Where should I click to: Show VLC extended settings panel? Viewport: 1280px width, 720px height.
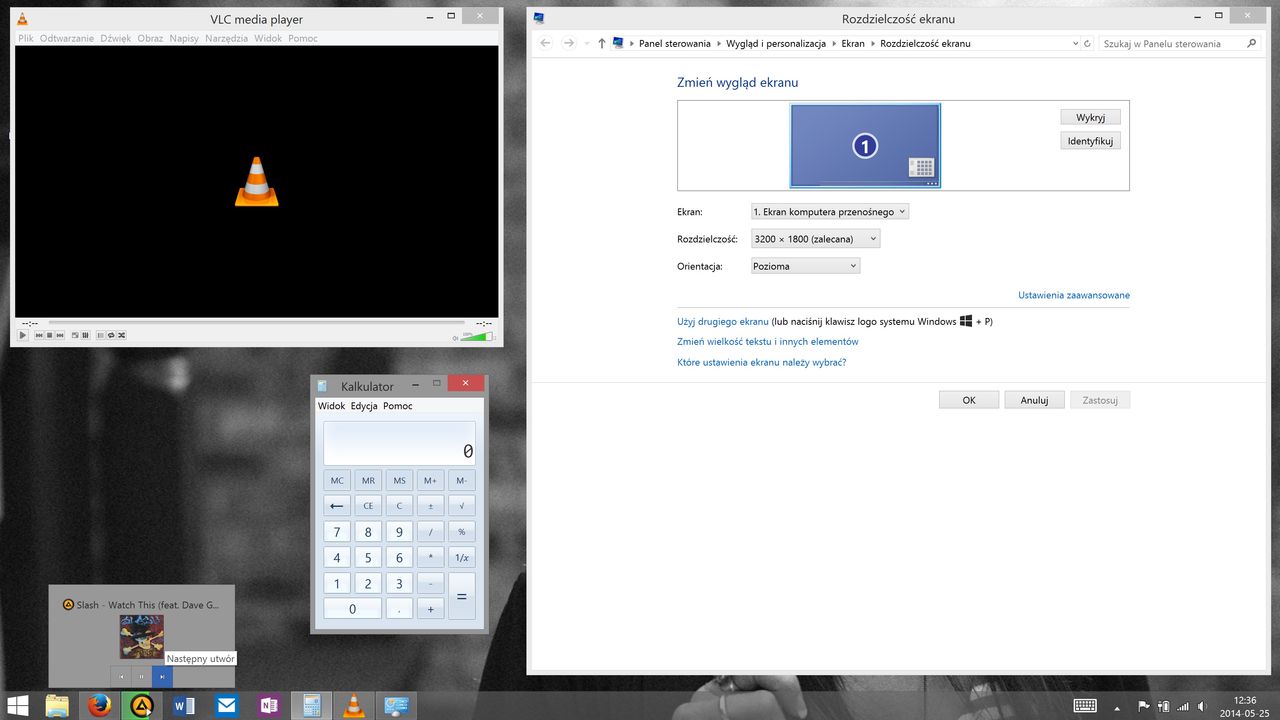coord(86,335)
